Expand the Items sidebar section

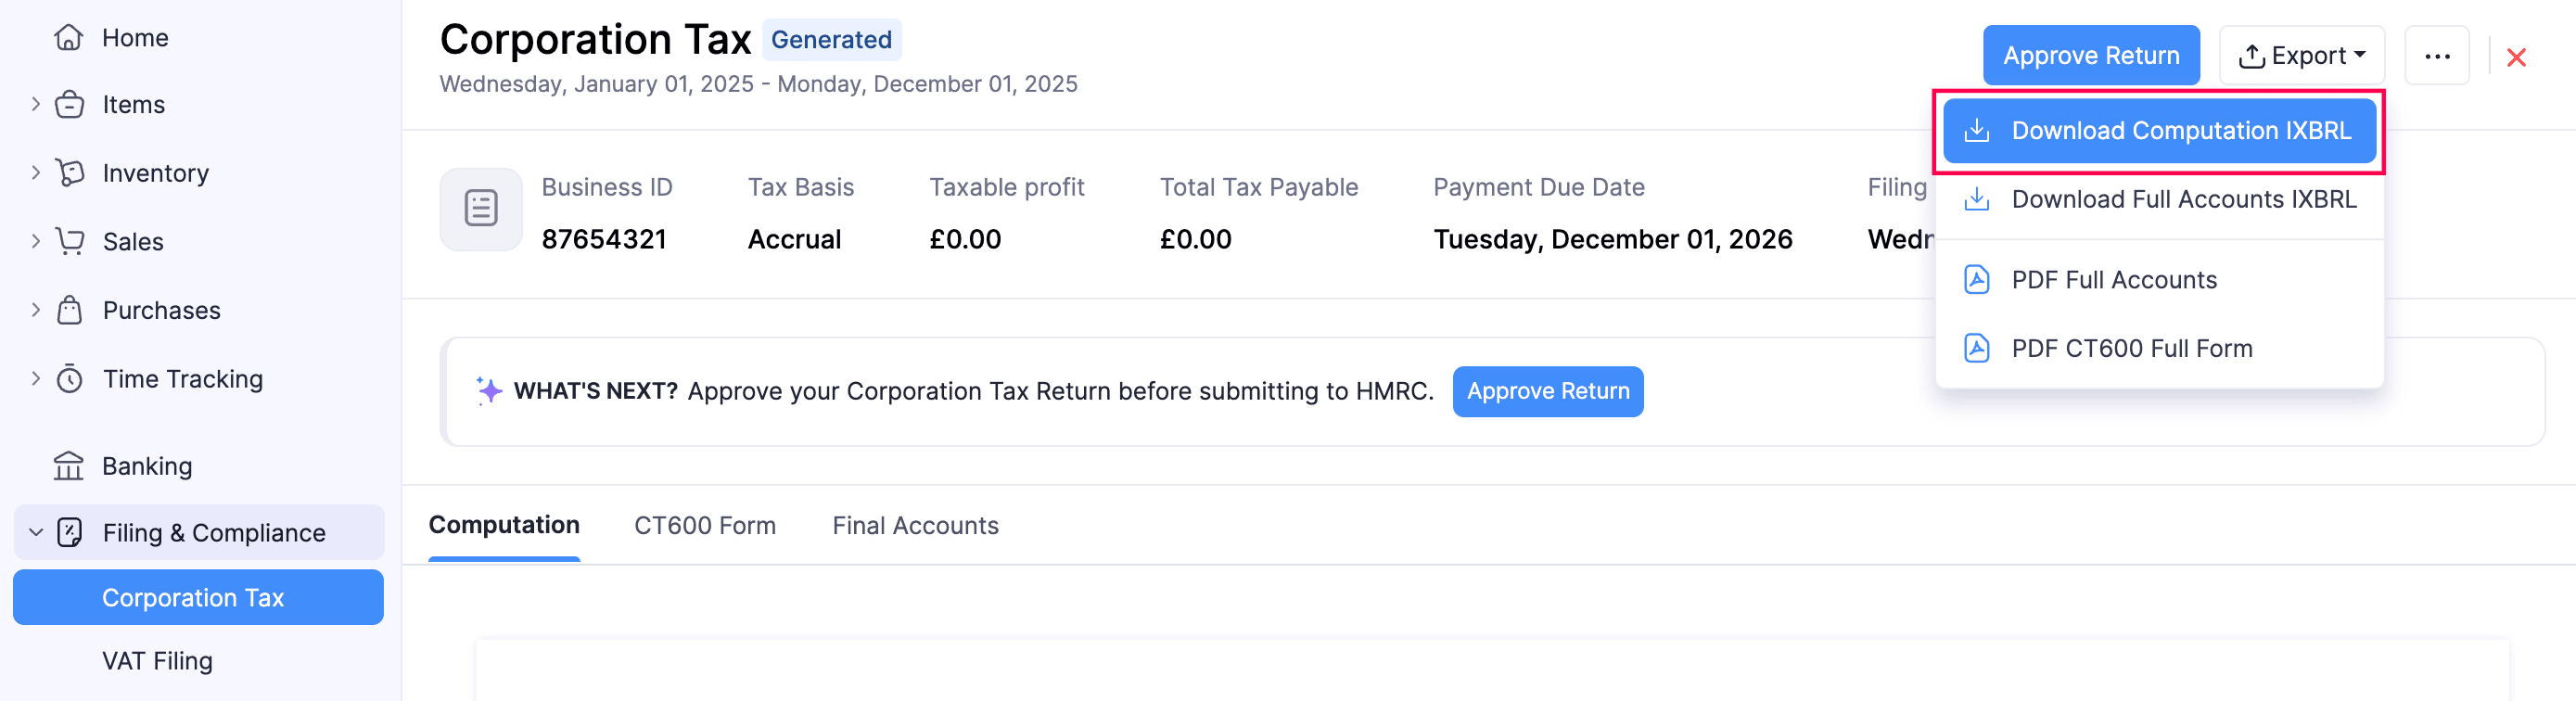pyautogui.click(x=36, y=104)
